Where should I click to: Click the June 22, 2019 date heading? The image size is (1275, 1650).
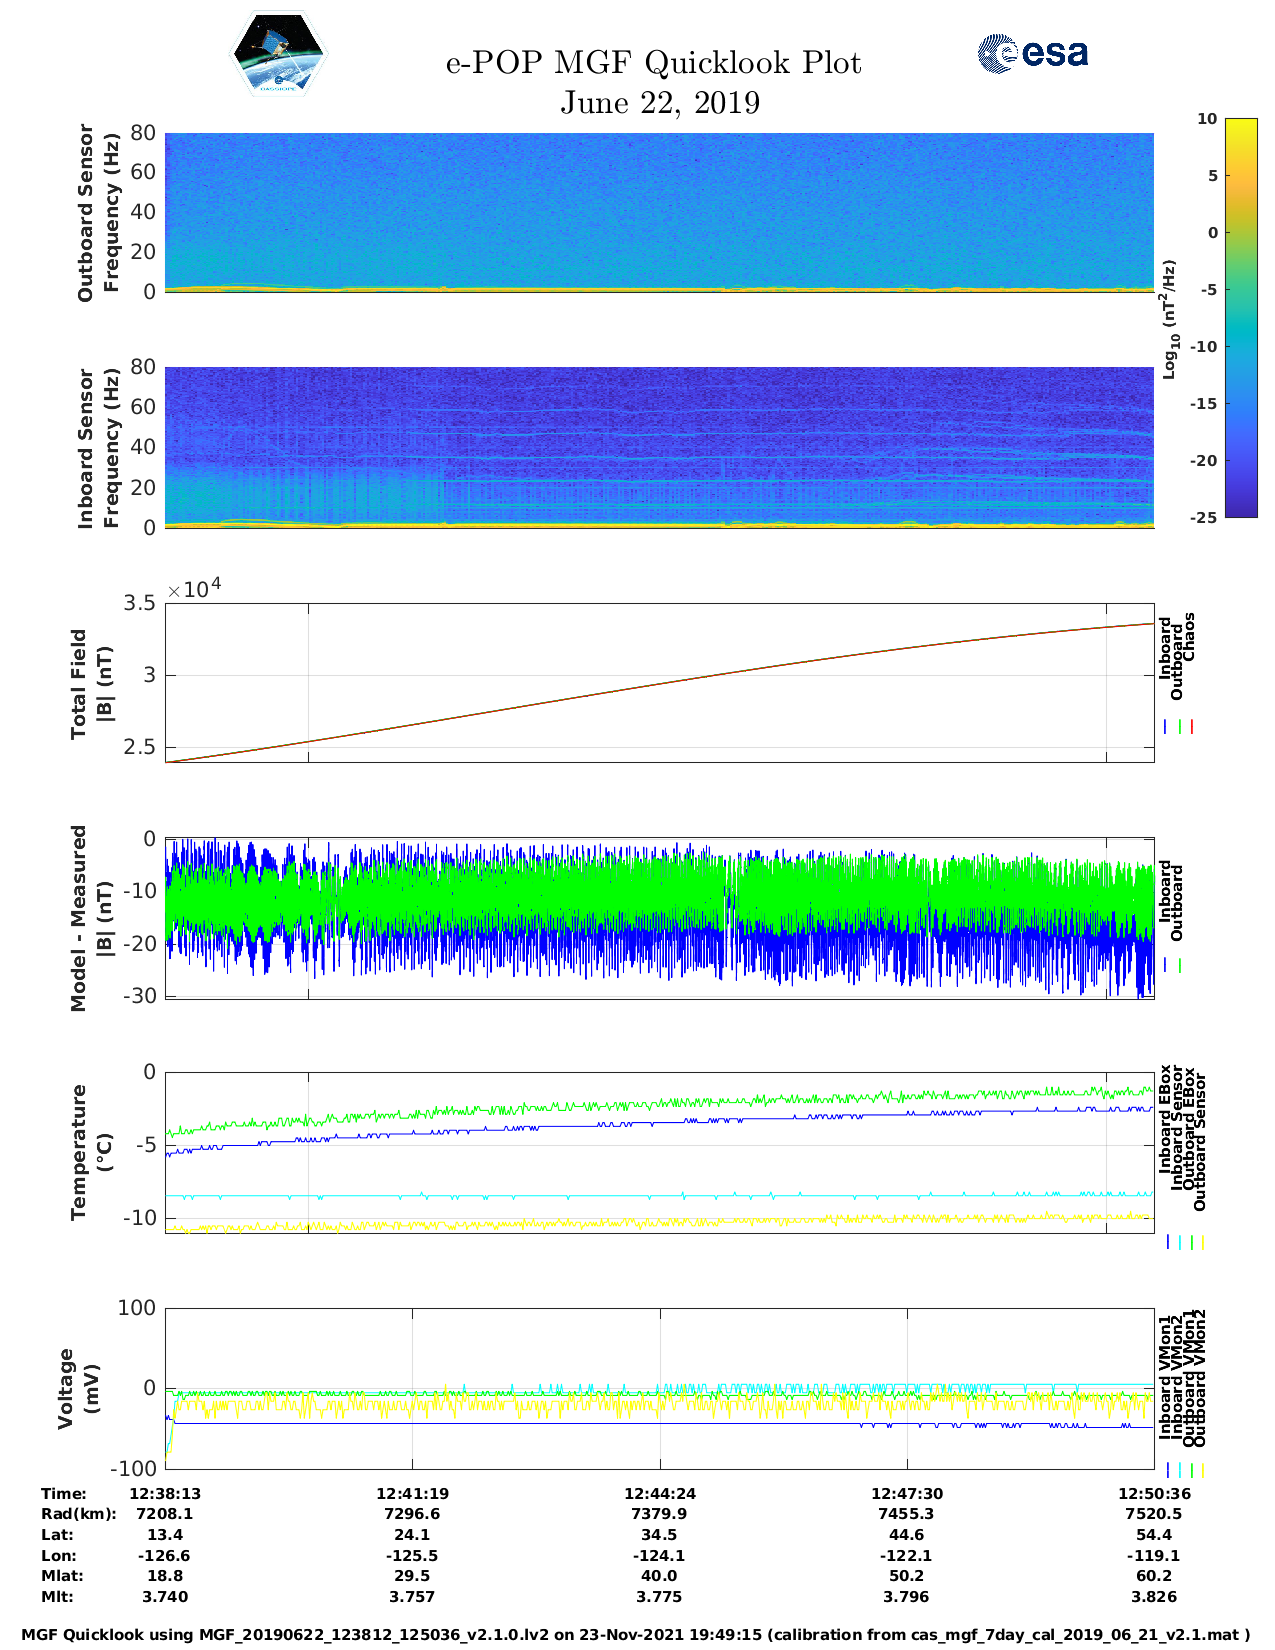pos(659,103)
